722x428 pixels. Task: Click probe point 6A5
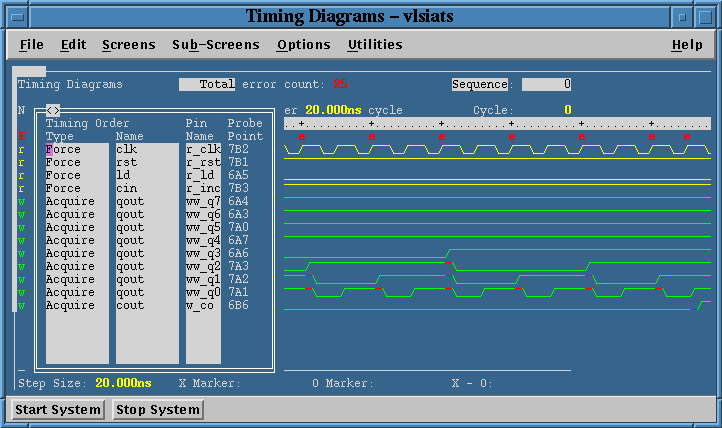click(x=238, y=175)
